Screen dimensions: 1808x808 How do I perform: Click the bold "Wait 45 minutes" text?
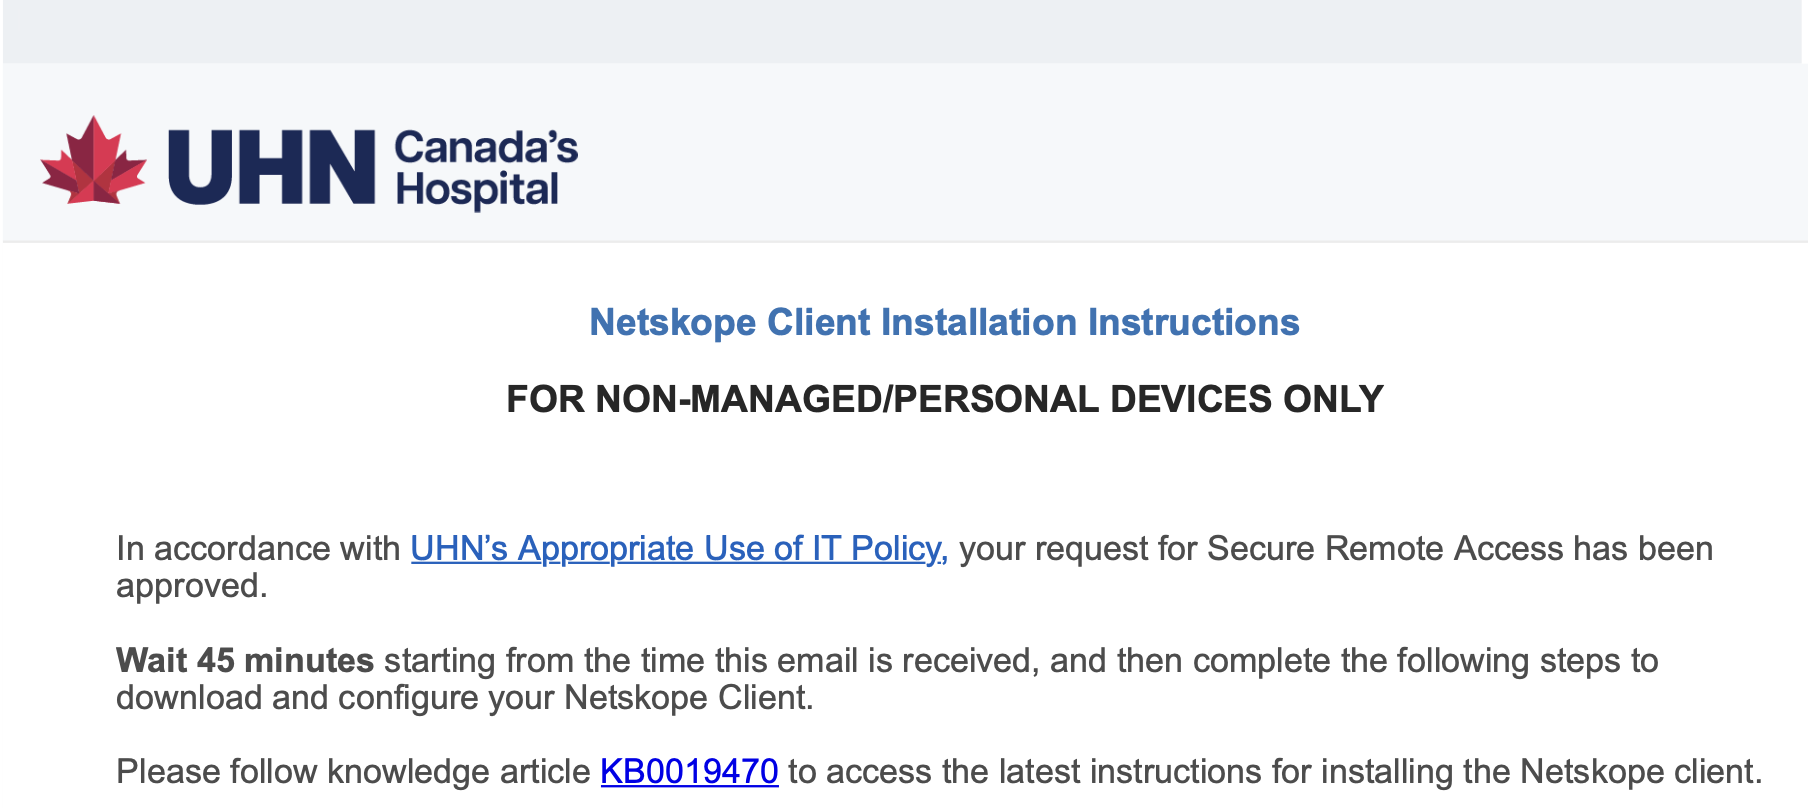[x=245, y=661]
